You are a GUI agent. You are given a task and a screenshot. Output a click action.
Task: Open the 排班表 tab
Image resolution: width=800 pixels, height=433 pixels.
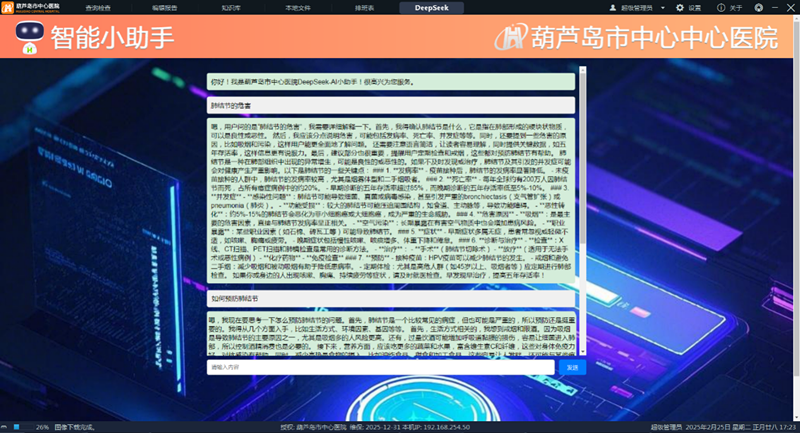364,8
